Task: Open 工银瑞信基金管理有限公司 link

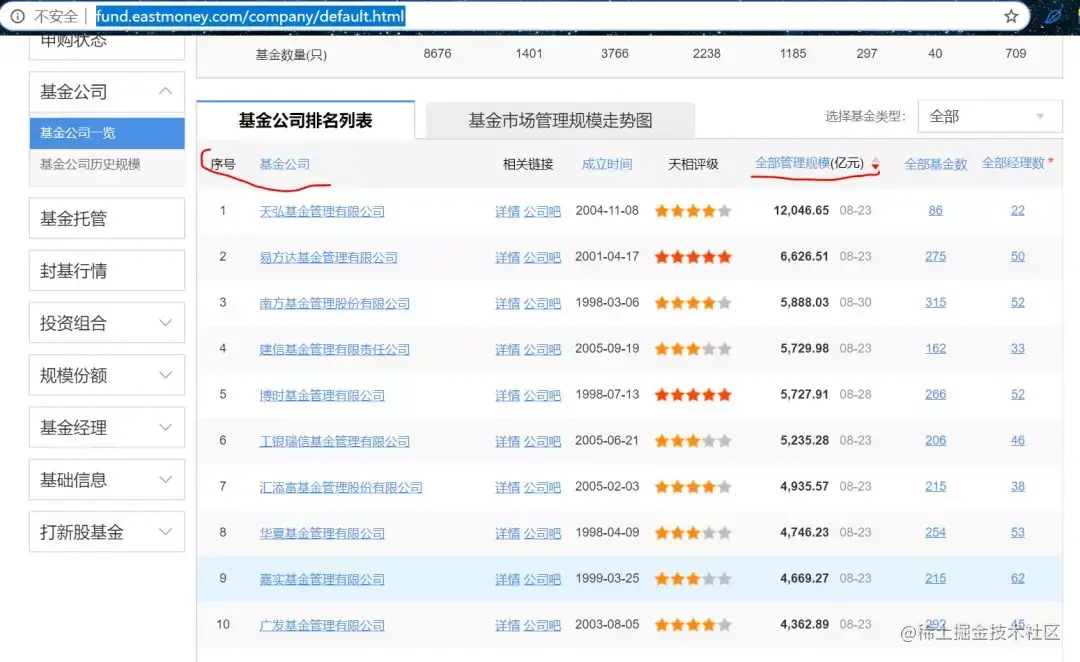Action: [334, 441]
